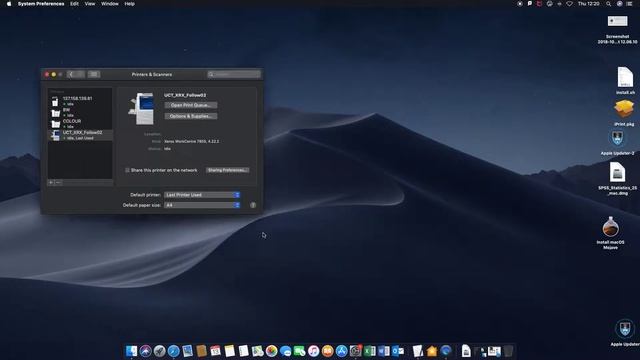The width and height of the screenshot is (640, 360).
Task: Open blue Messages bubble in dock
Action: [x=285, y=351]
